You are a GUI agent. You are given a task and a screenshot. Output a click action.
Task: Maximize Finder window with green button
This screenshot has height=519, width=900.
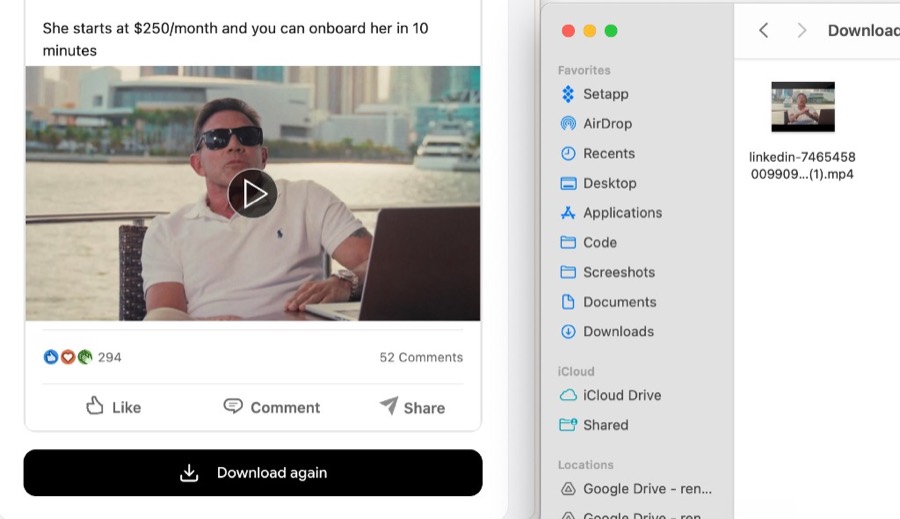click(611, 30)
